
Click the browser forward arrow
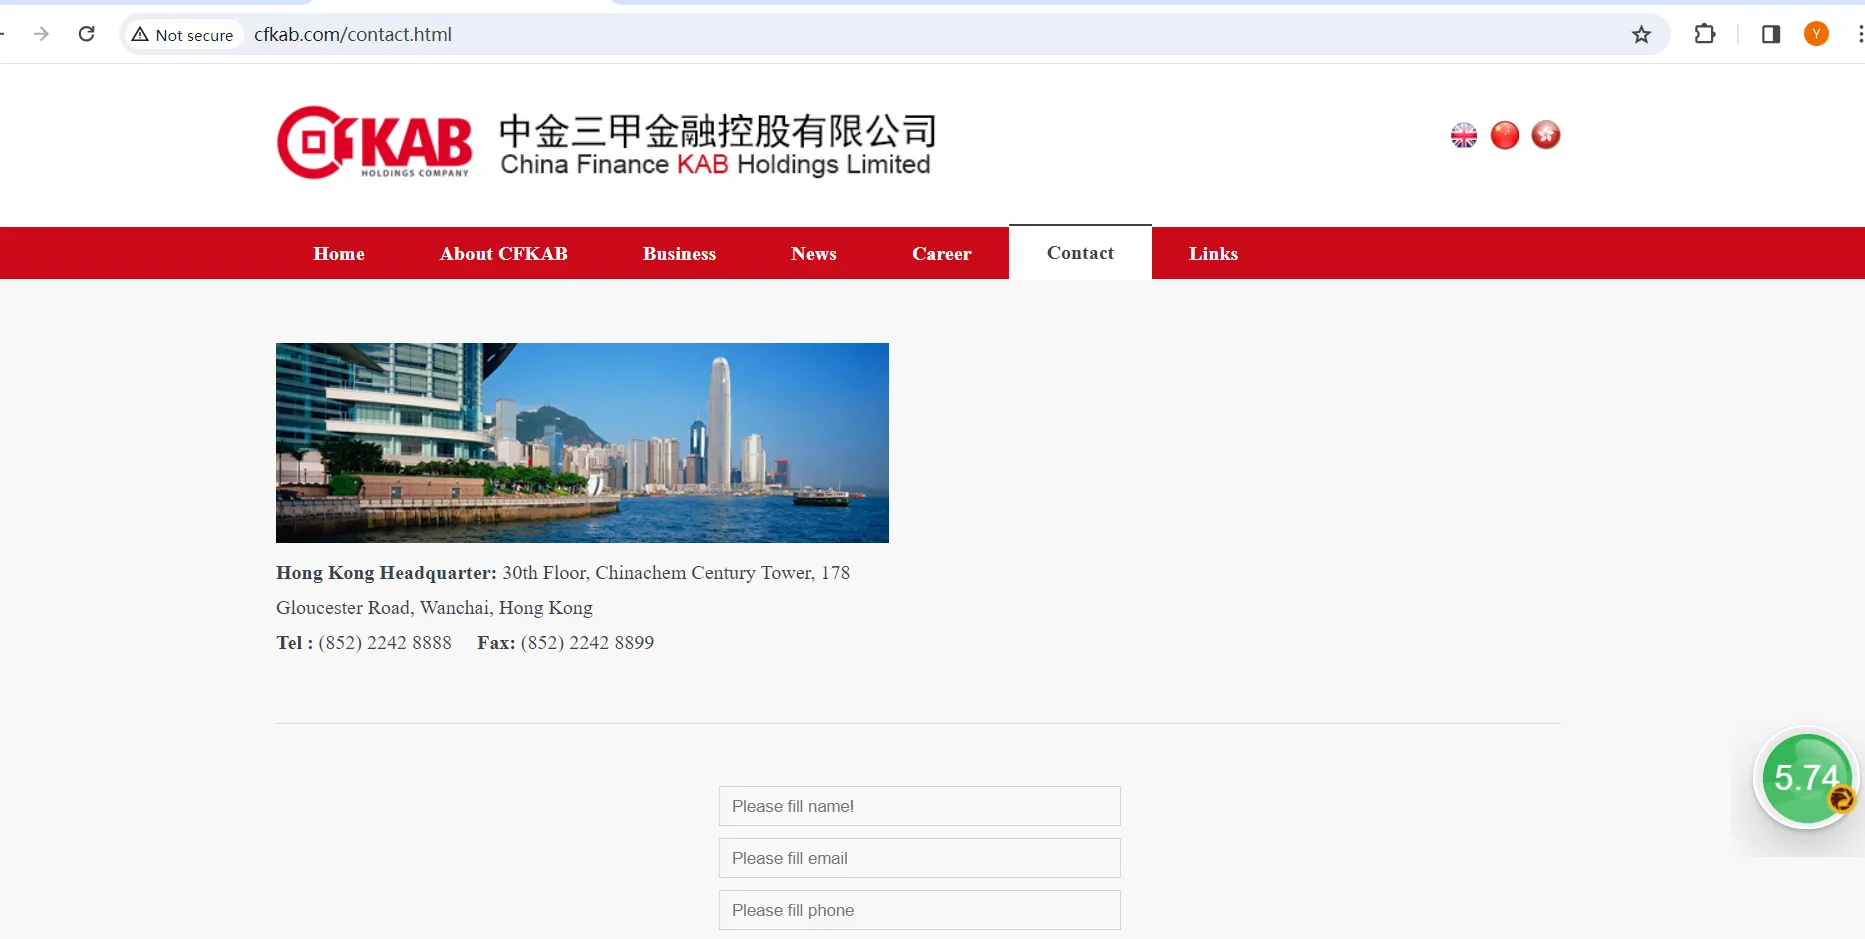click(x=41, y=34)
